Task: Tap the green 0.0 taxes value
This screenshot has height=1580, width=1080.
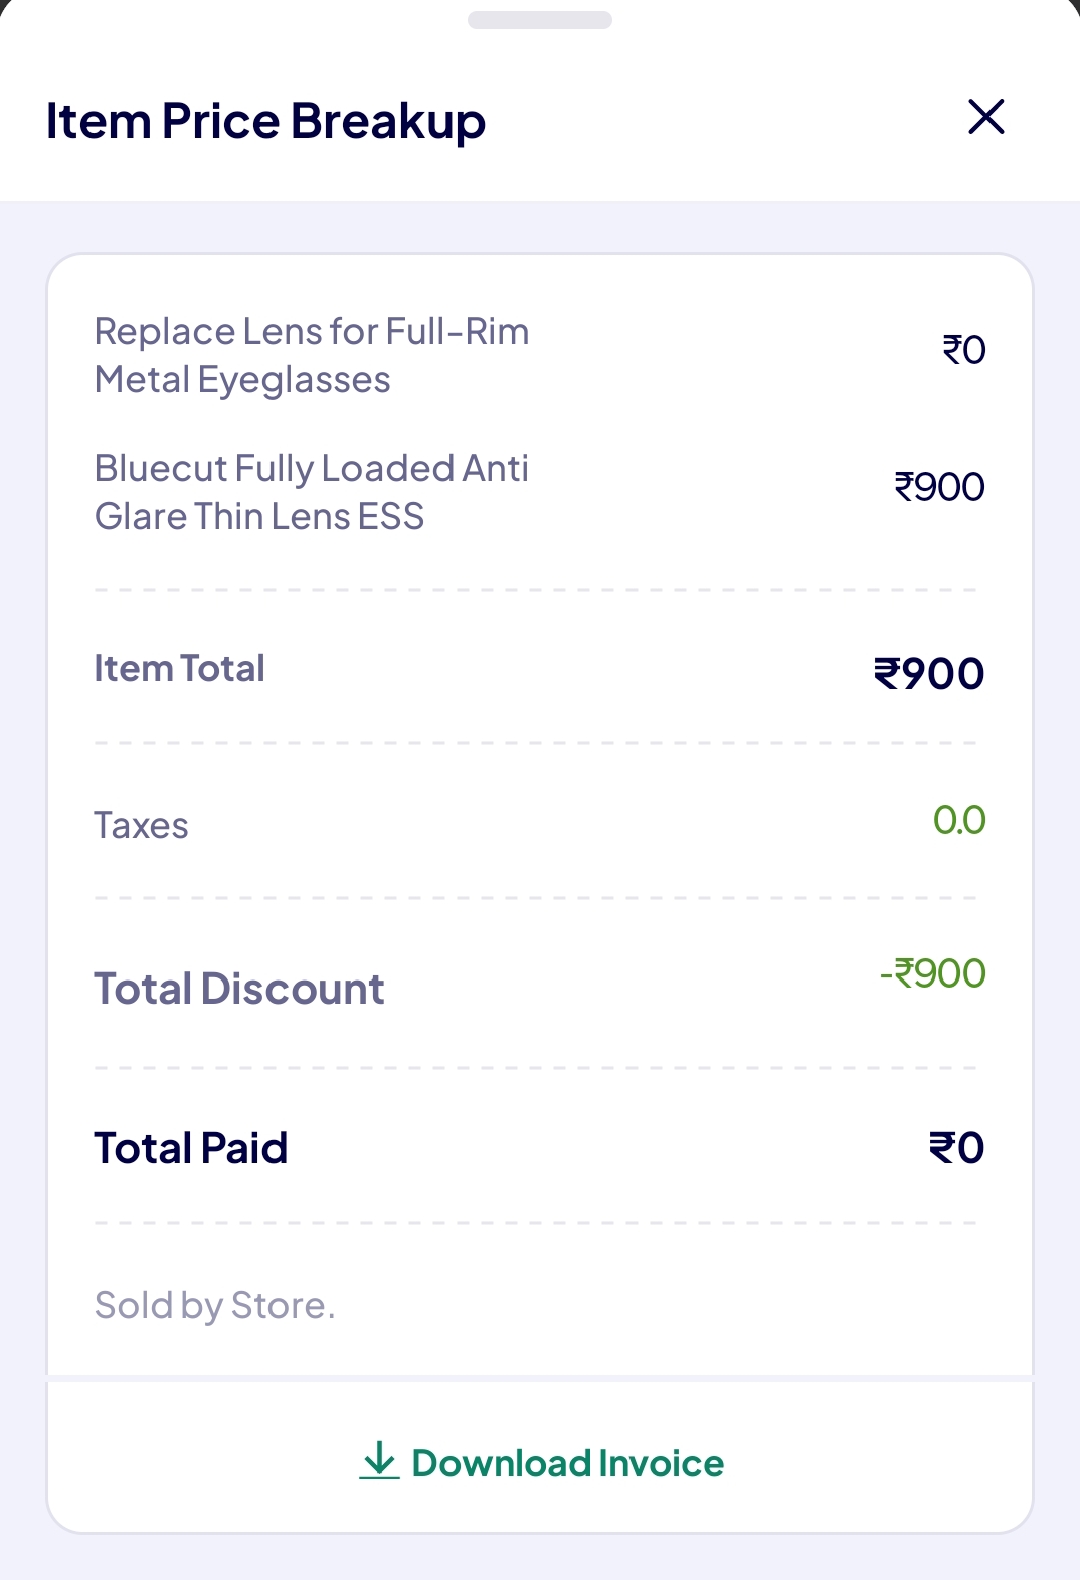Action: point(959,820)
